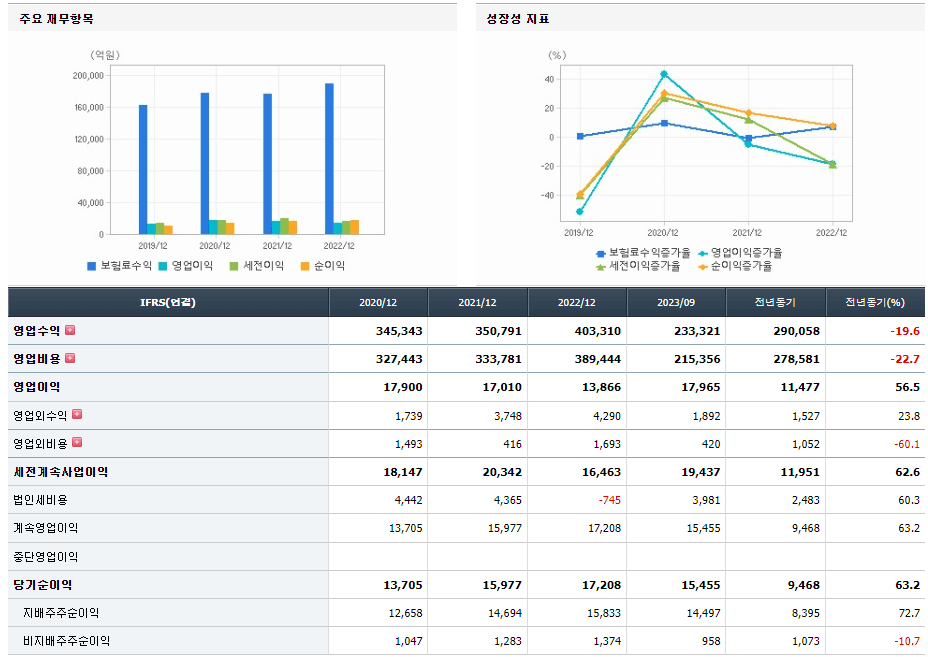The width and height of the screenshot is (928, 657).
Task: Click the -19.6 영업수익 change value
Action: click(x=905, y=331)
